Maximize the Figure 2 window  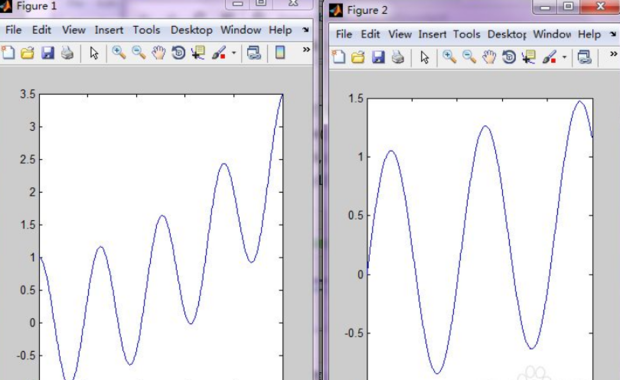tap(568, 7)
